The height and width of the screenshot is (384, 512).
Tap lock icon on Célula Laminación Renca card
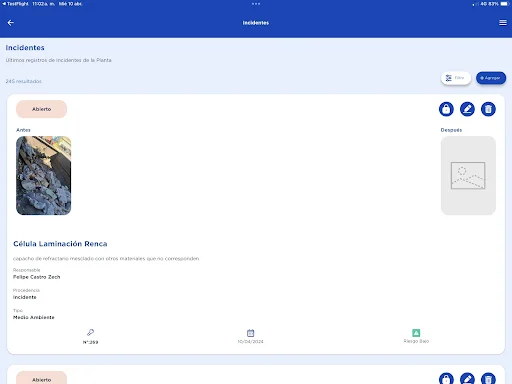pos(446,109)
